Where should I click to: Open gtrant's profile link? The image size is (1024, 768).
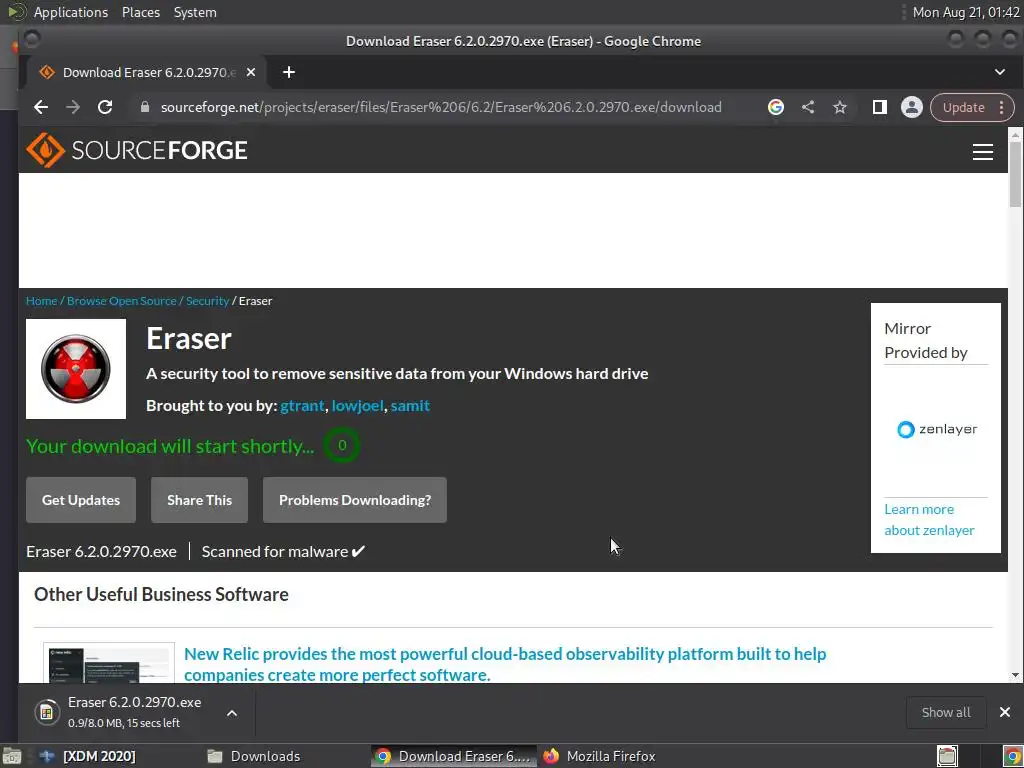(x=302, y=406)
